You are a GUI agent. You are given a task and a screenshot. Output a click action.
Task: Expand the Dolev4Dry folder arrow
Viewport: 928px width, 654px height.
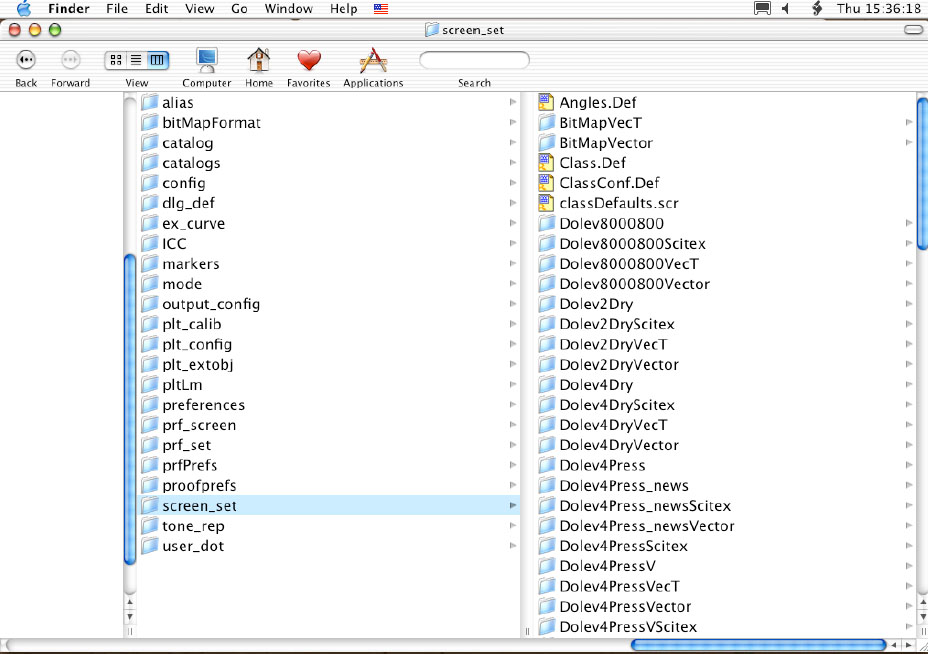click(908, 385)
